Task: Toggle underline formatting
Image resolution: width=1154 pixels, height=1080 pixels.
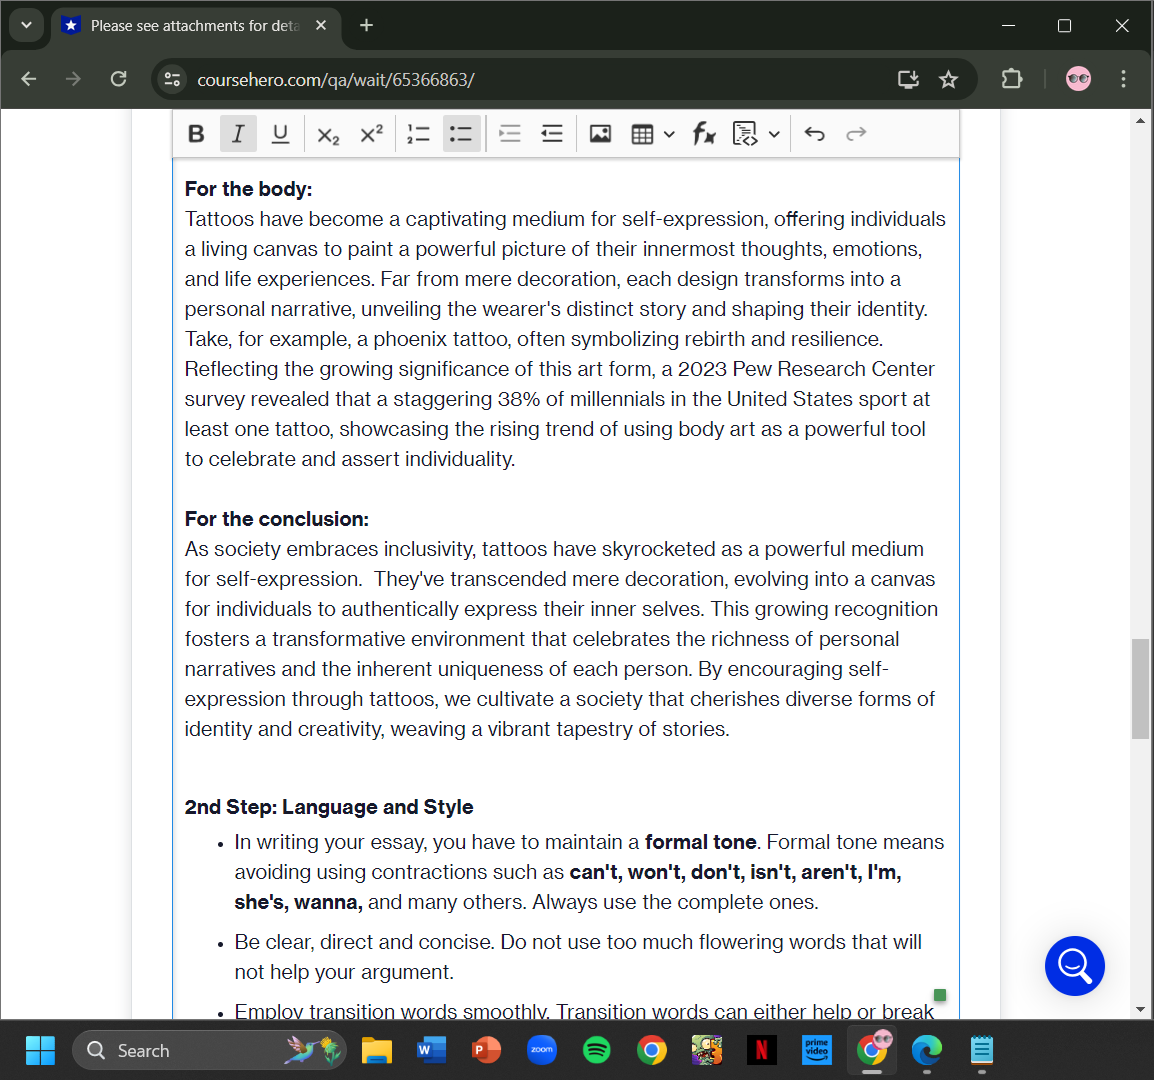Action: pos(280,133)
